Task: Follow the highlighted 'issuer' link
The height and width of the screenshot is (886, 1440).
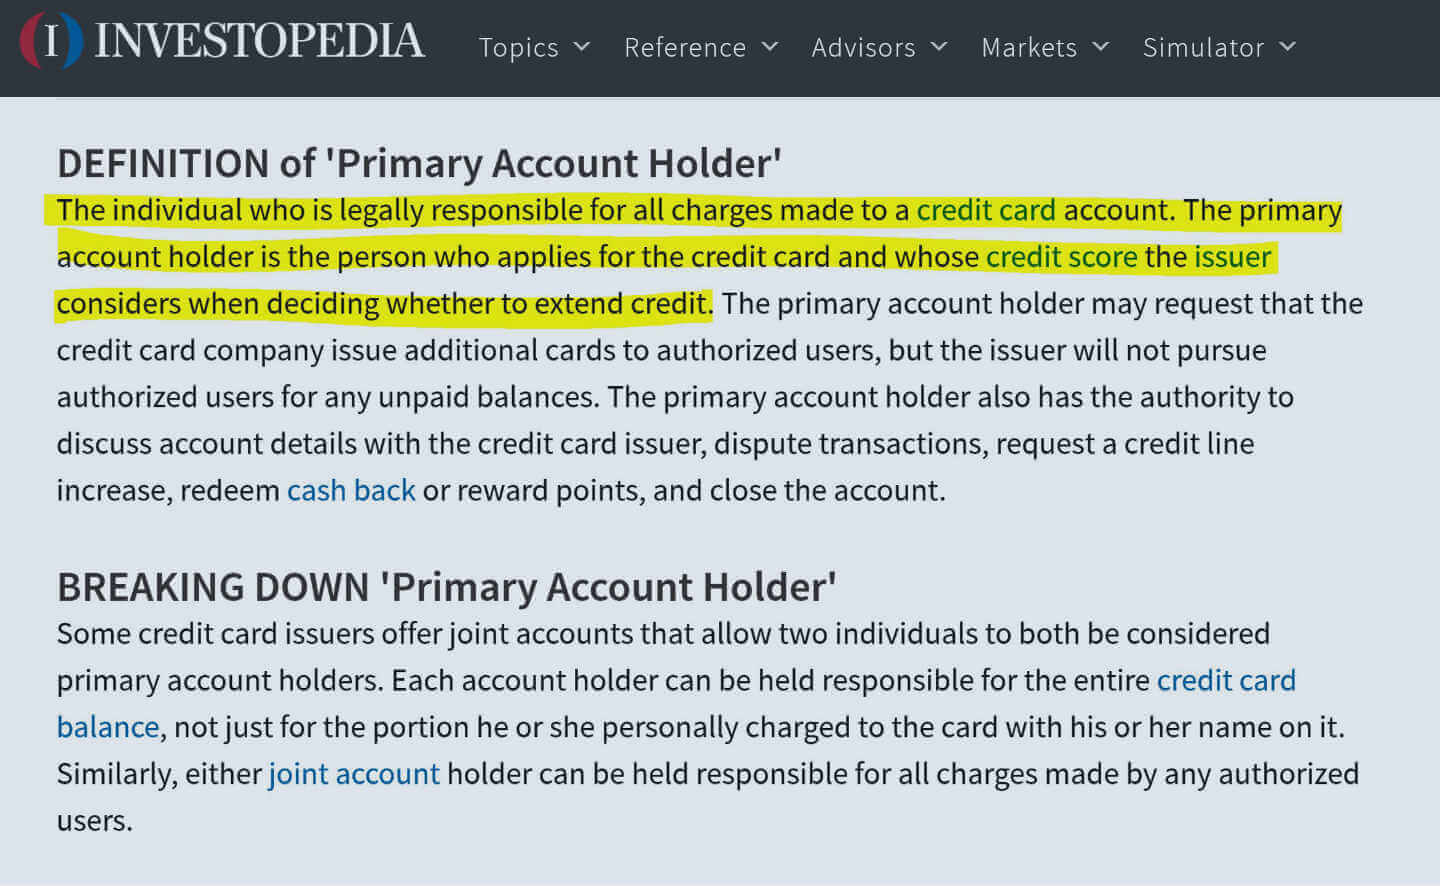Action: 1232,257
